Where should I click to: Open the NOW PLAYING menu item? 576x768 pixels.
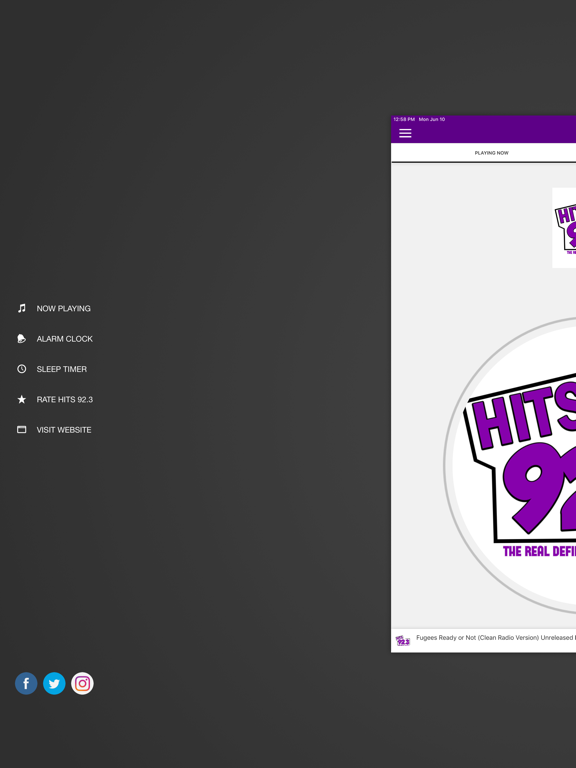64,309
